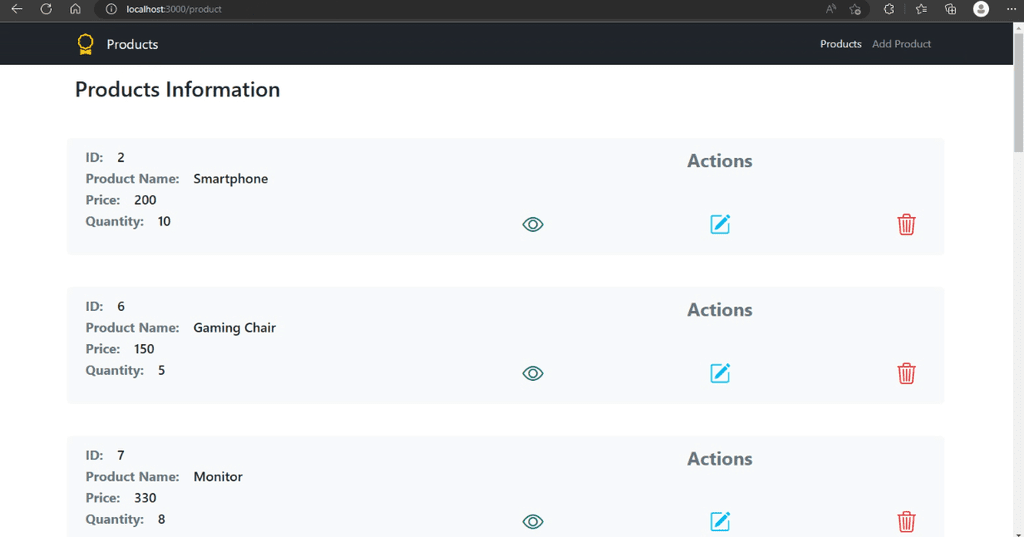Add this page to favorites
Screen dimensions: 1024x537
[855, 9]
